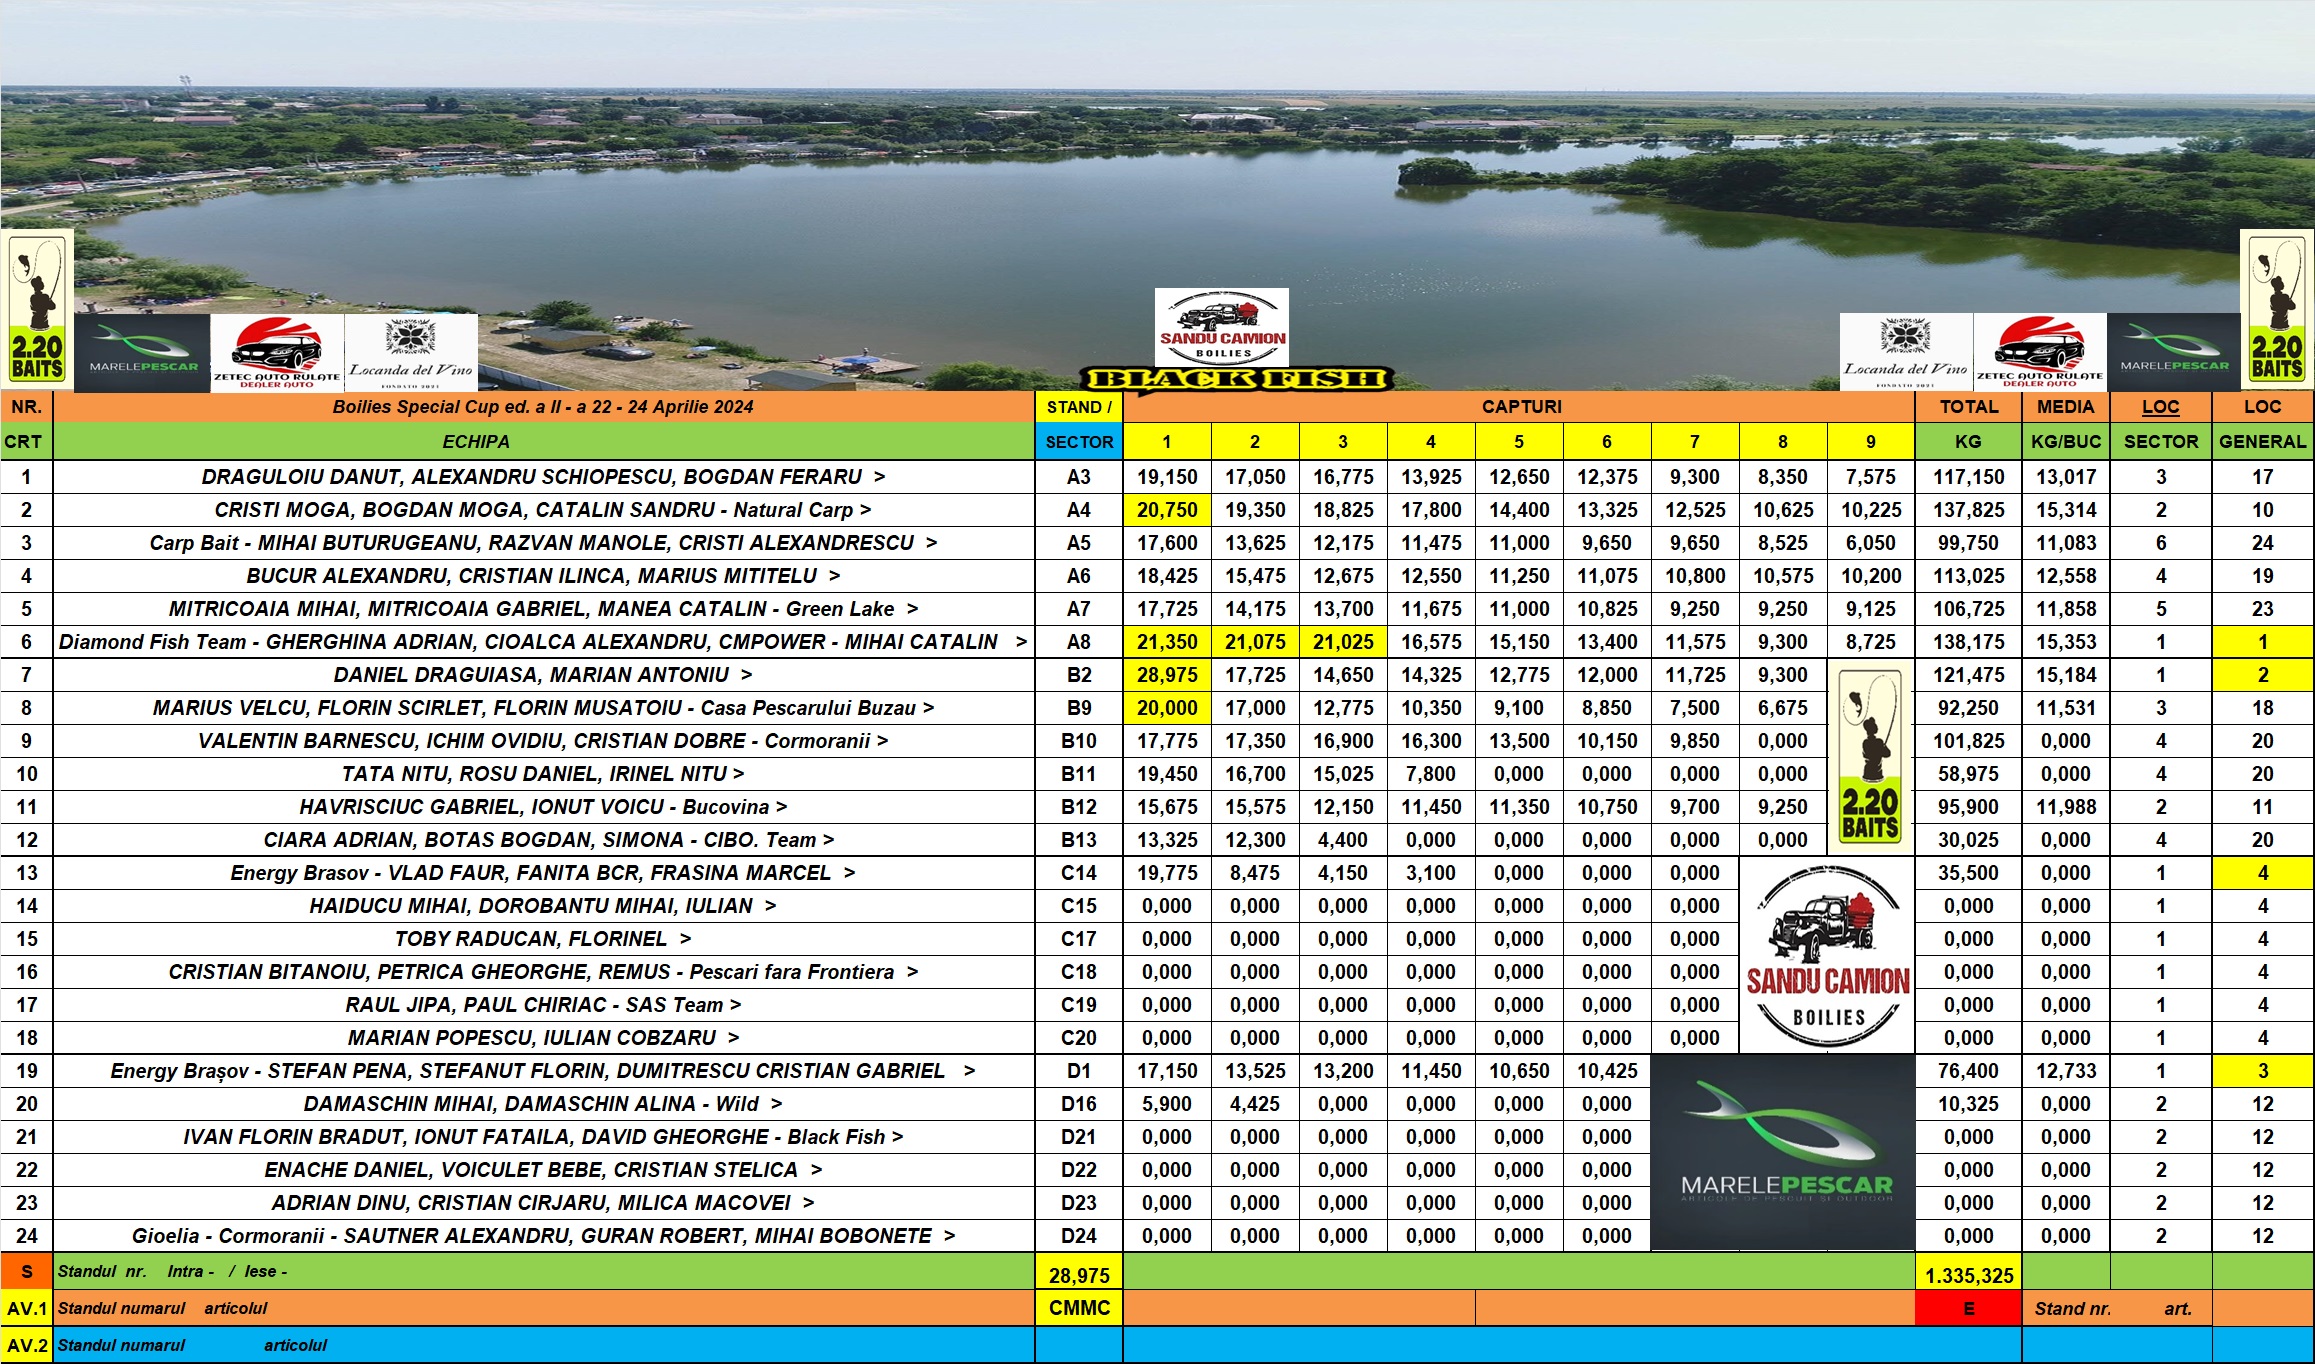Select team 'DAMASCHIN MIHAI, DAMASCHIN ALINA - Wild'
Image resolution: width=2315 pixels, height=1364 pixels.
[543, 1104]
